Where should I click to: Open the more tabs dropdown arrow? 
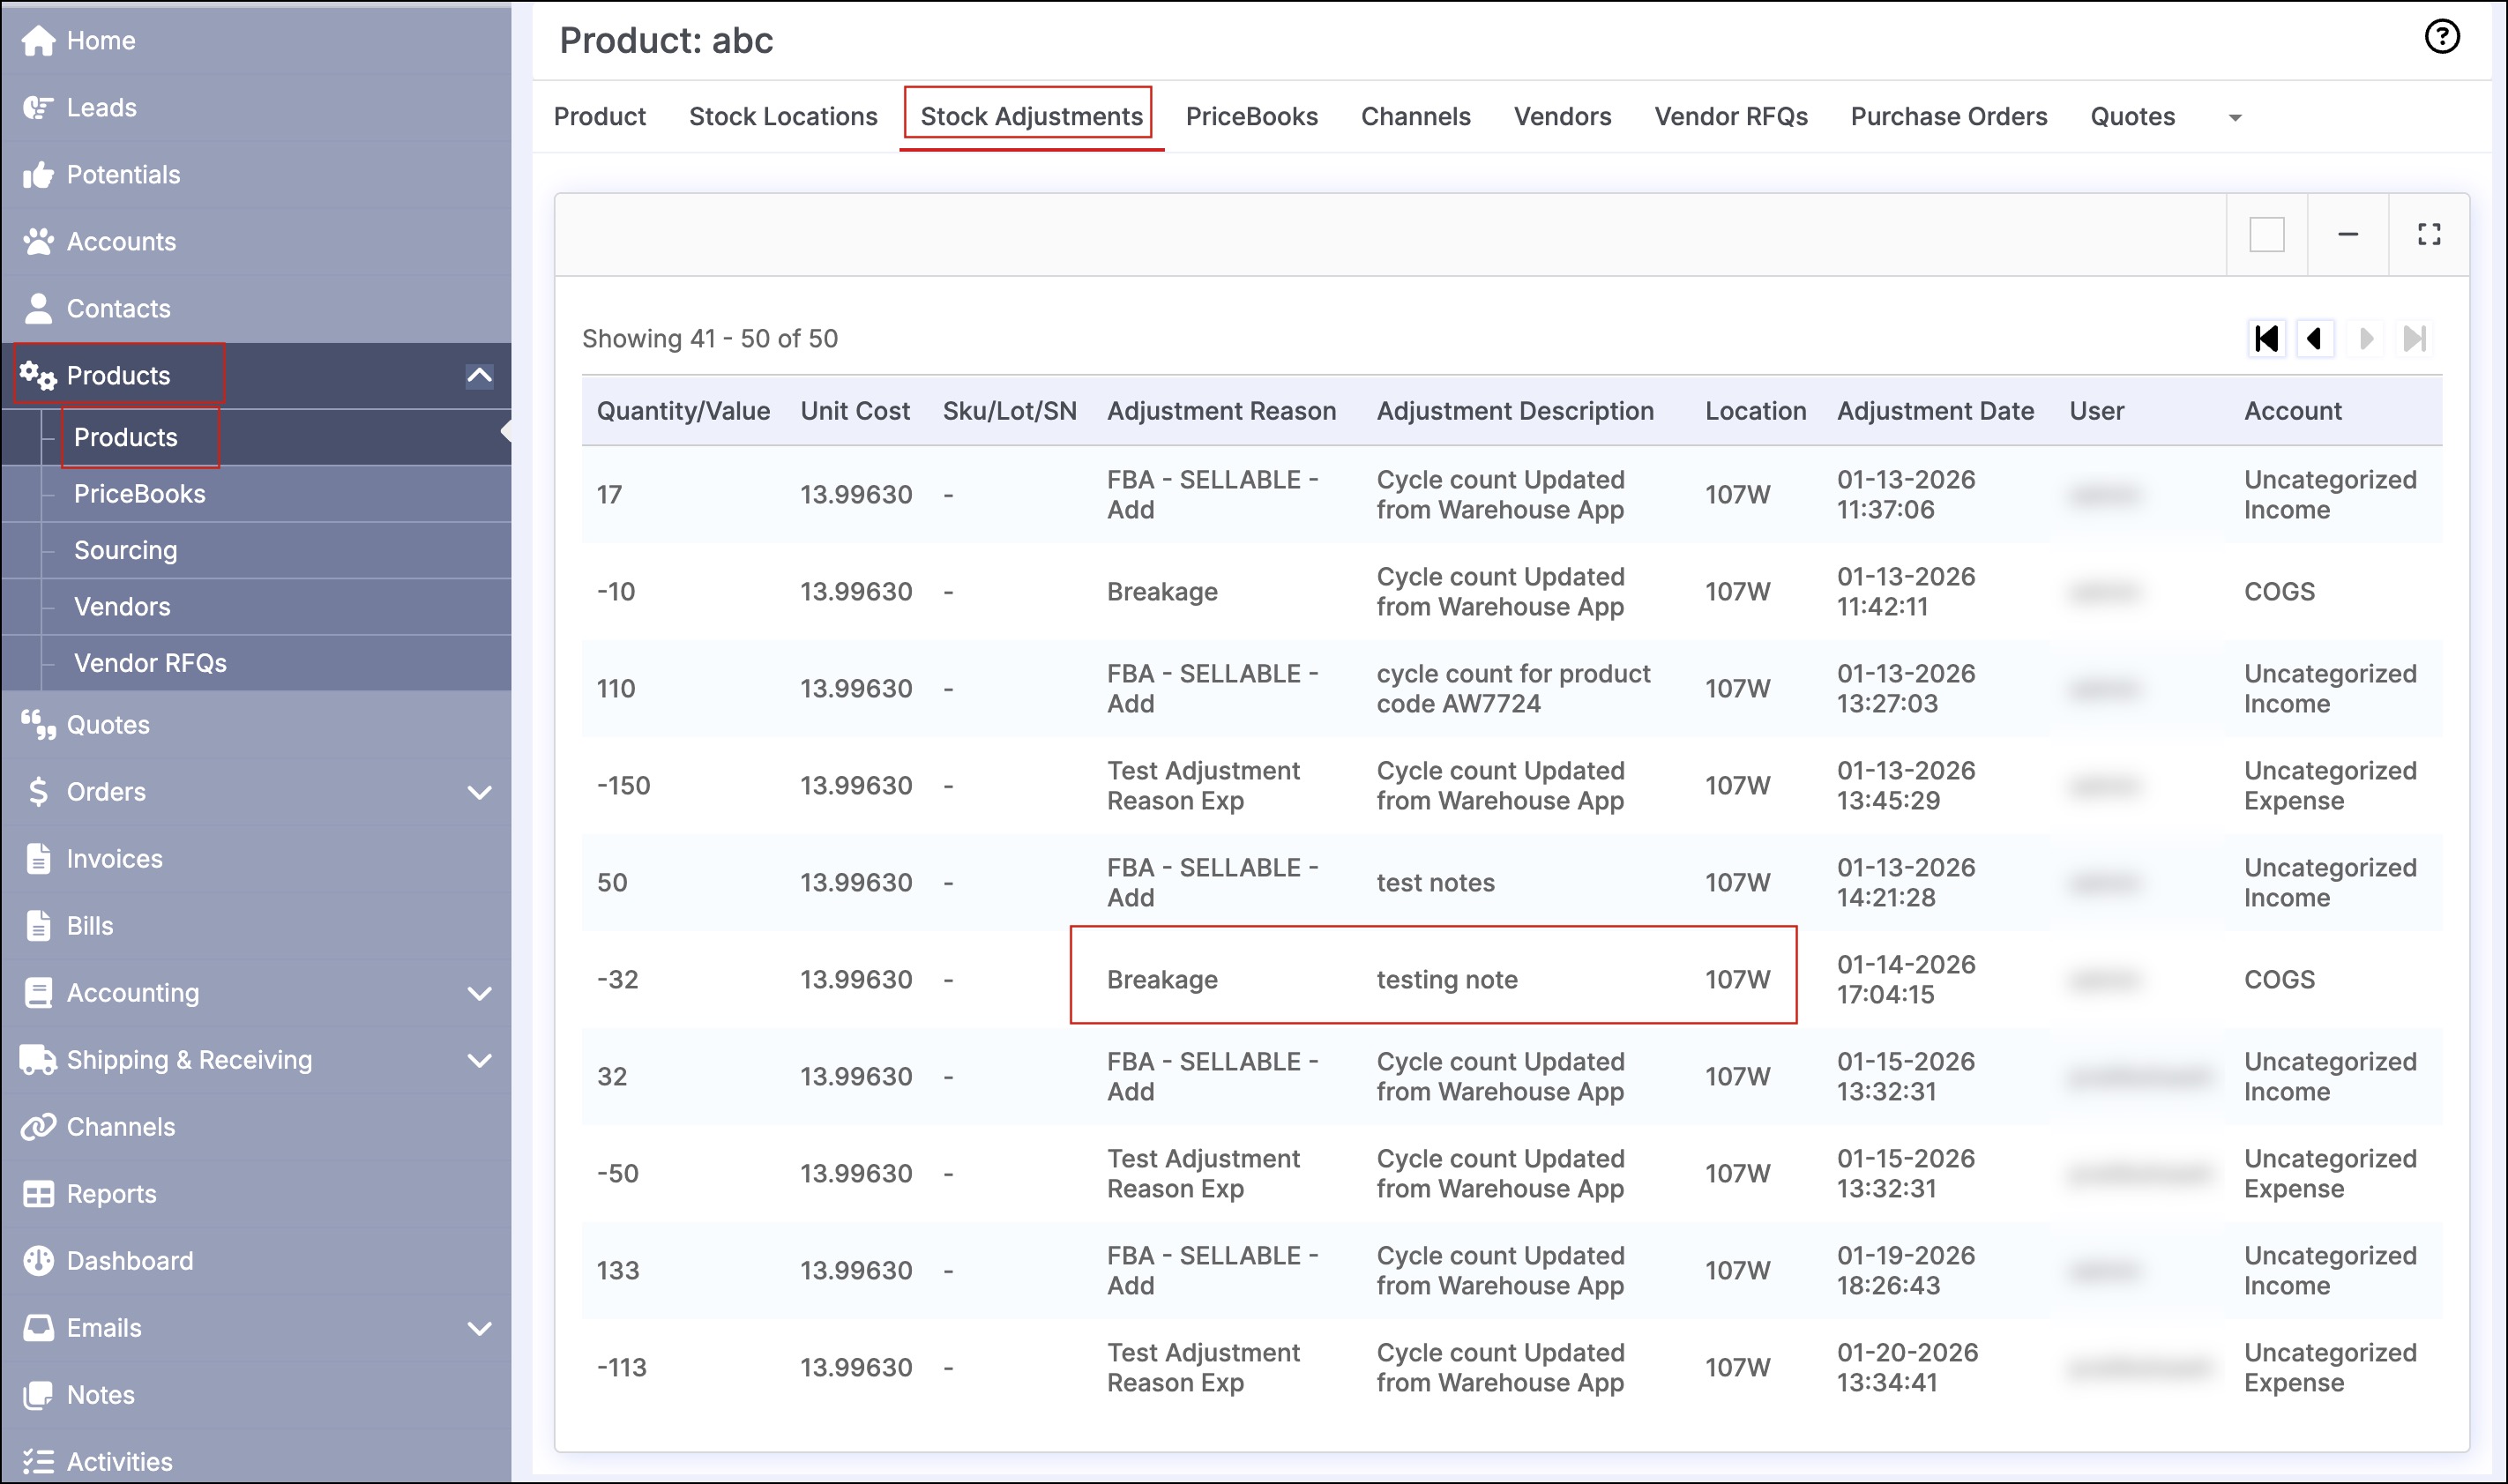click(x=2235, y=118)
